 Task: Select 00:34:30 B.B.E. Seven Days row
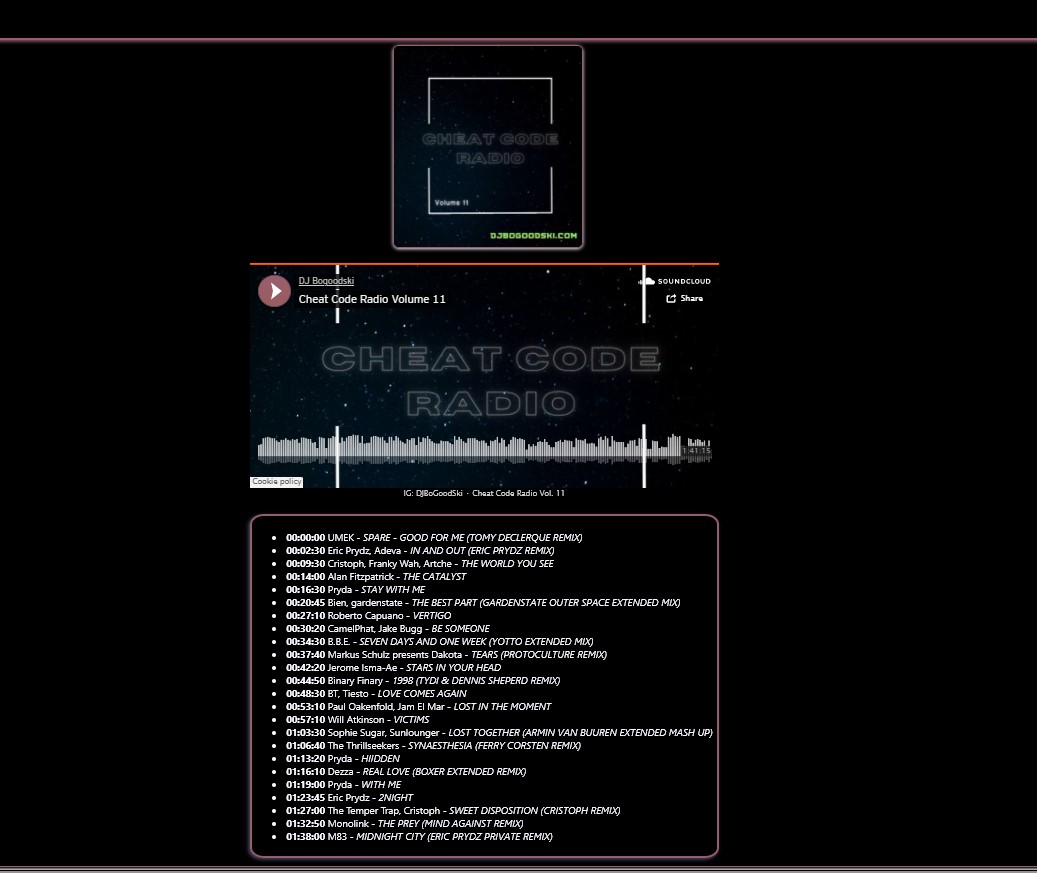coord(440,642)
